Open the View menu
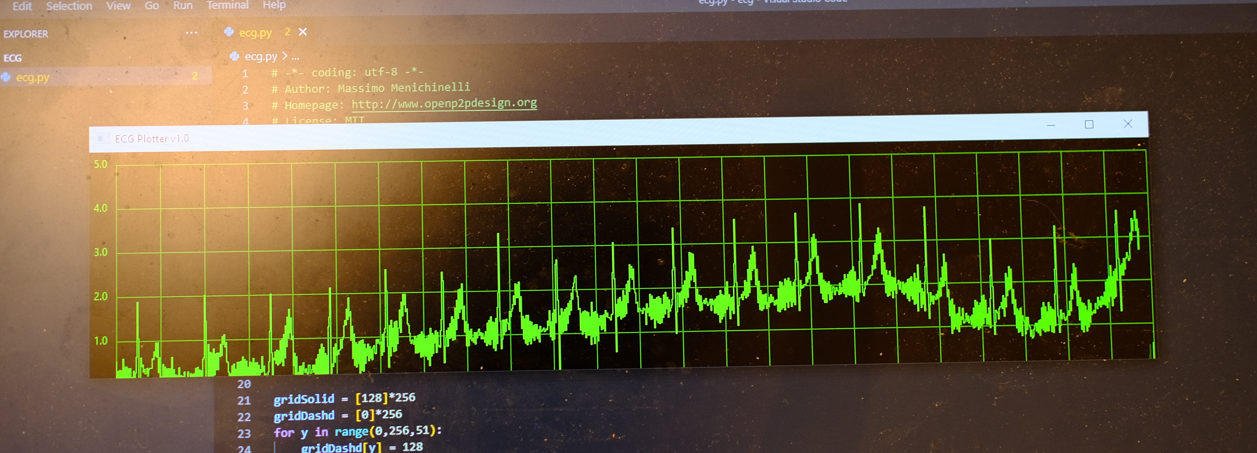Image resolution: width=1257 pixels, height=453 pixels. pyautogui.click(x=118, y=6)
